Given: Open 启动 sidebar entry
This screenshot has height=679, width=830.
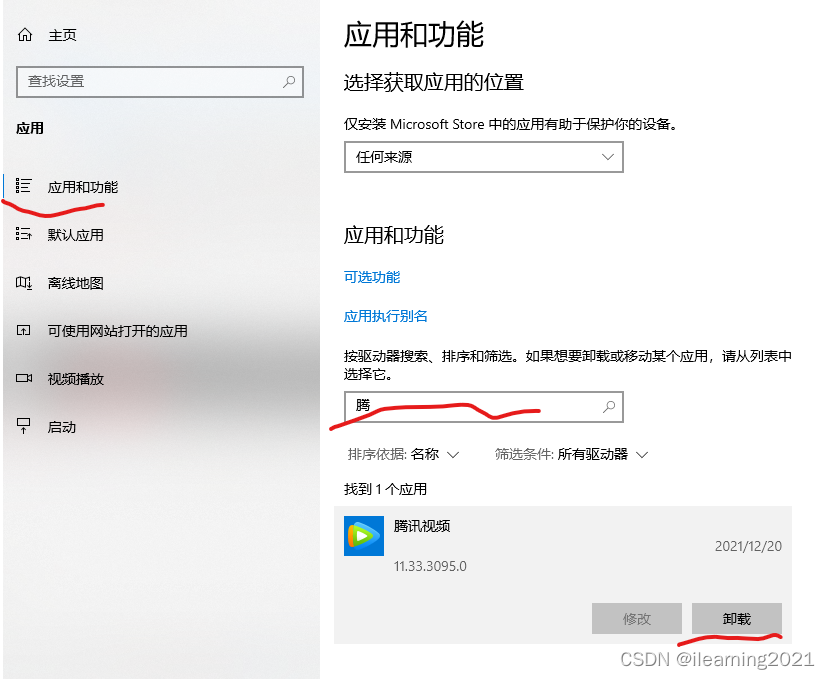Looking at the screenshot, I should click(x=62, y=427).
